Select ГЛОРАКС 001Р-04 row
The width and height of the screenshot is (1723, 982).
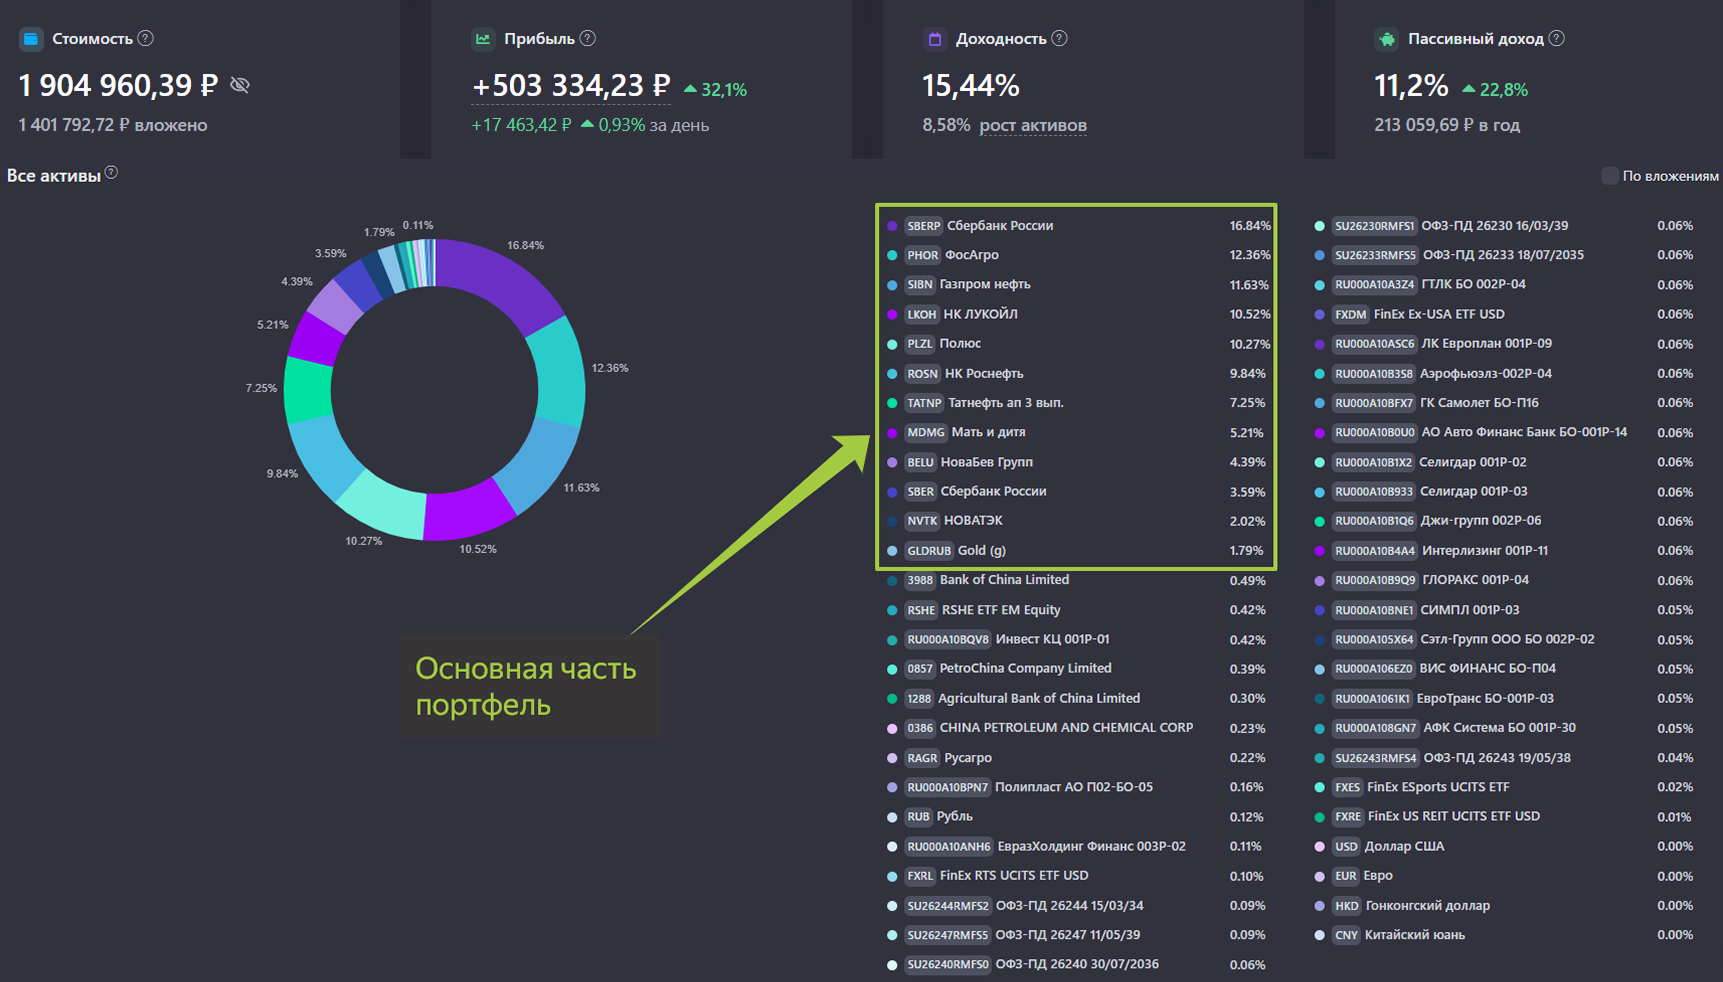[x=1505, y=580]
